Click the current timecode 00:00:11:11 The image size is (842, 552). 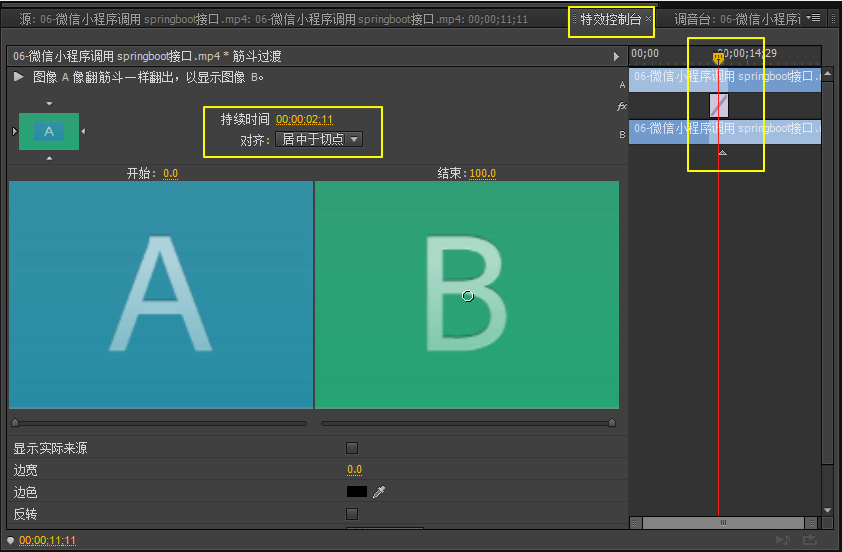[x=47, y=541]
